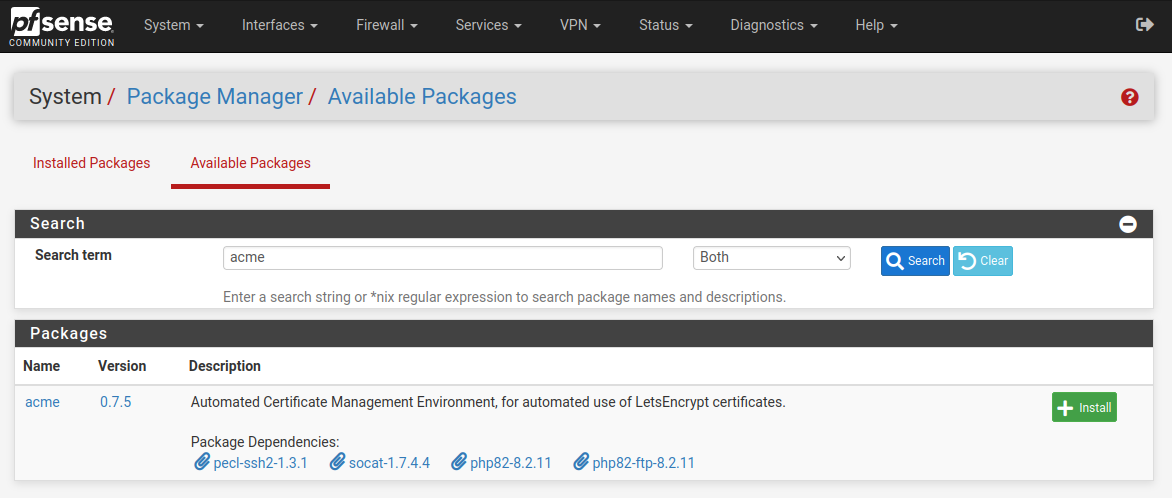
Task: Focus the Search term input field
Action: tap(442, 258)
